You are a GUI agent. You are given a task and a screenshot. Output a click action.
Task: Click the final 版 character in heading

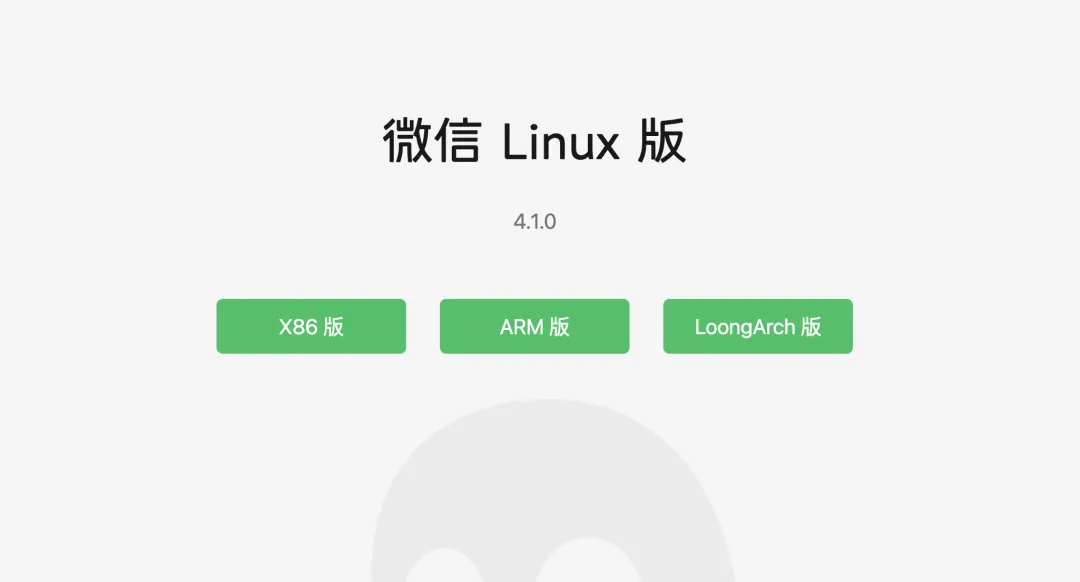tap(661, 141)
